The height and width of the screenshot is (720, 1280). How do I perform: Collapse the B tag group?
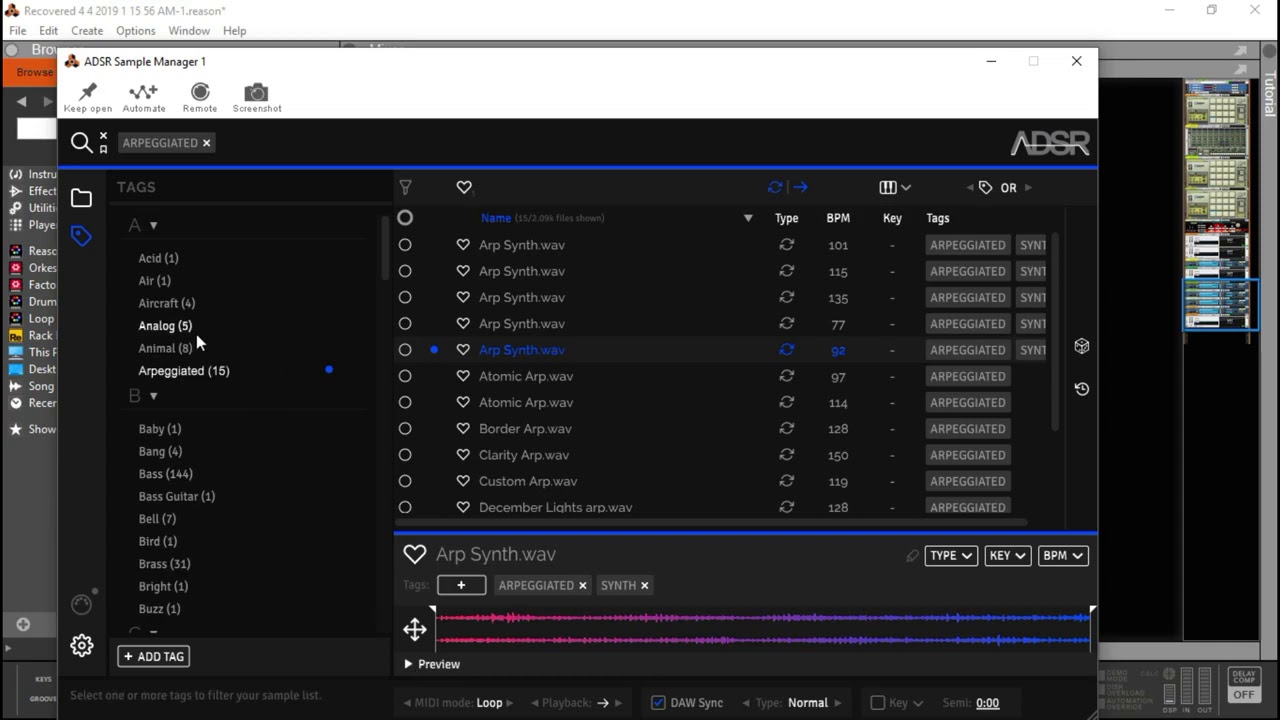coord(153,396)
